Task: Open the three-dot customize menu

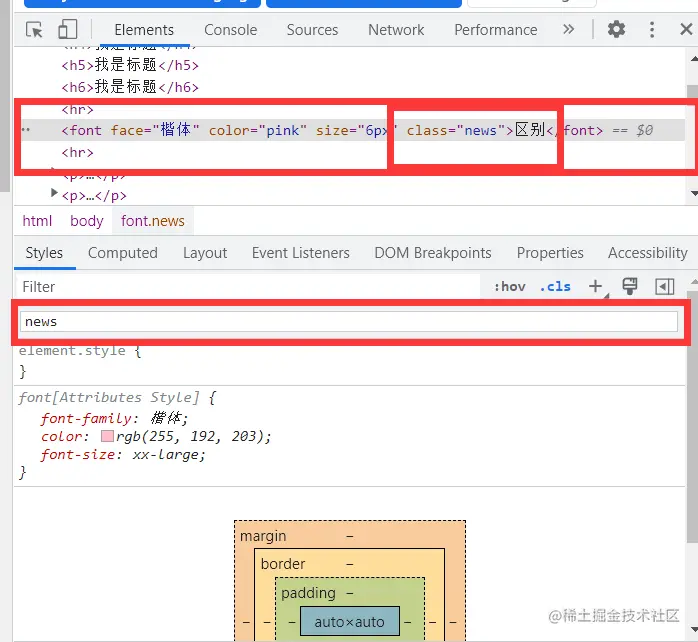Action: tap(652, 30)
